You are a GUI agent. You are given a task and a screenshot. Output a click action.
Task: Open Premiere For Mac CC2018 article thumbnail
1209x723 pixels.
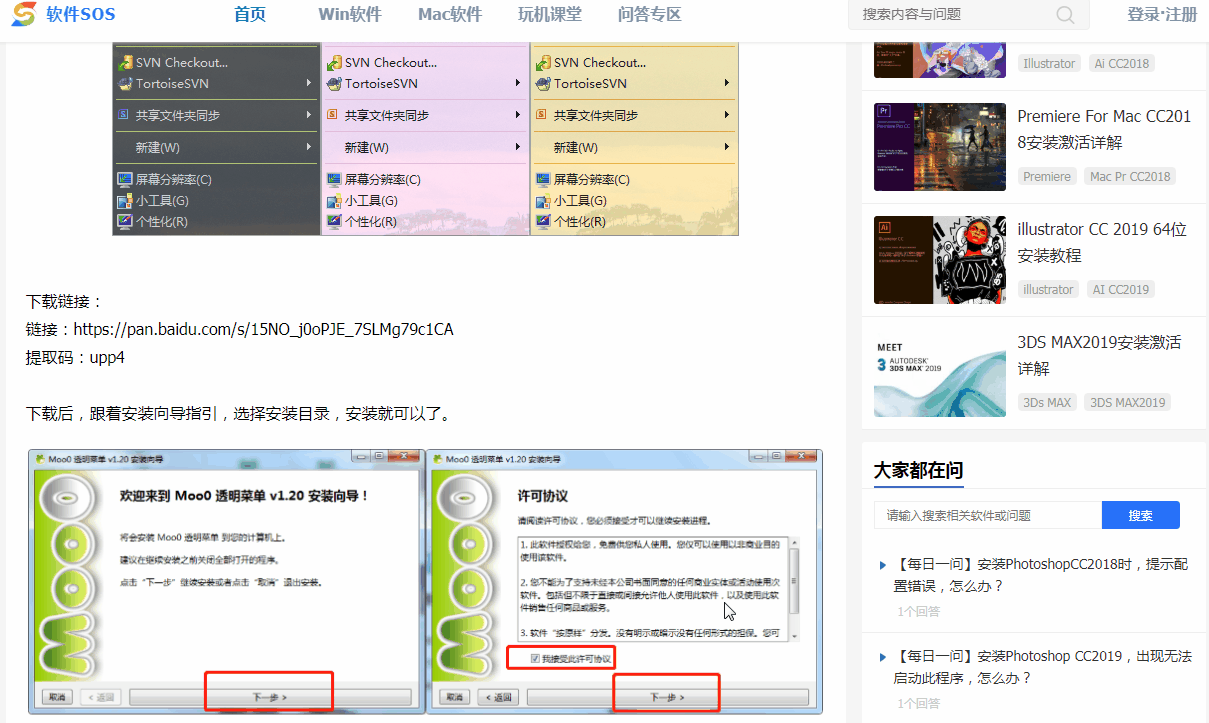940,147
